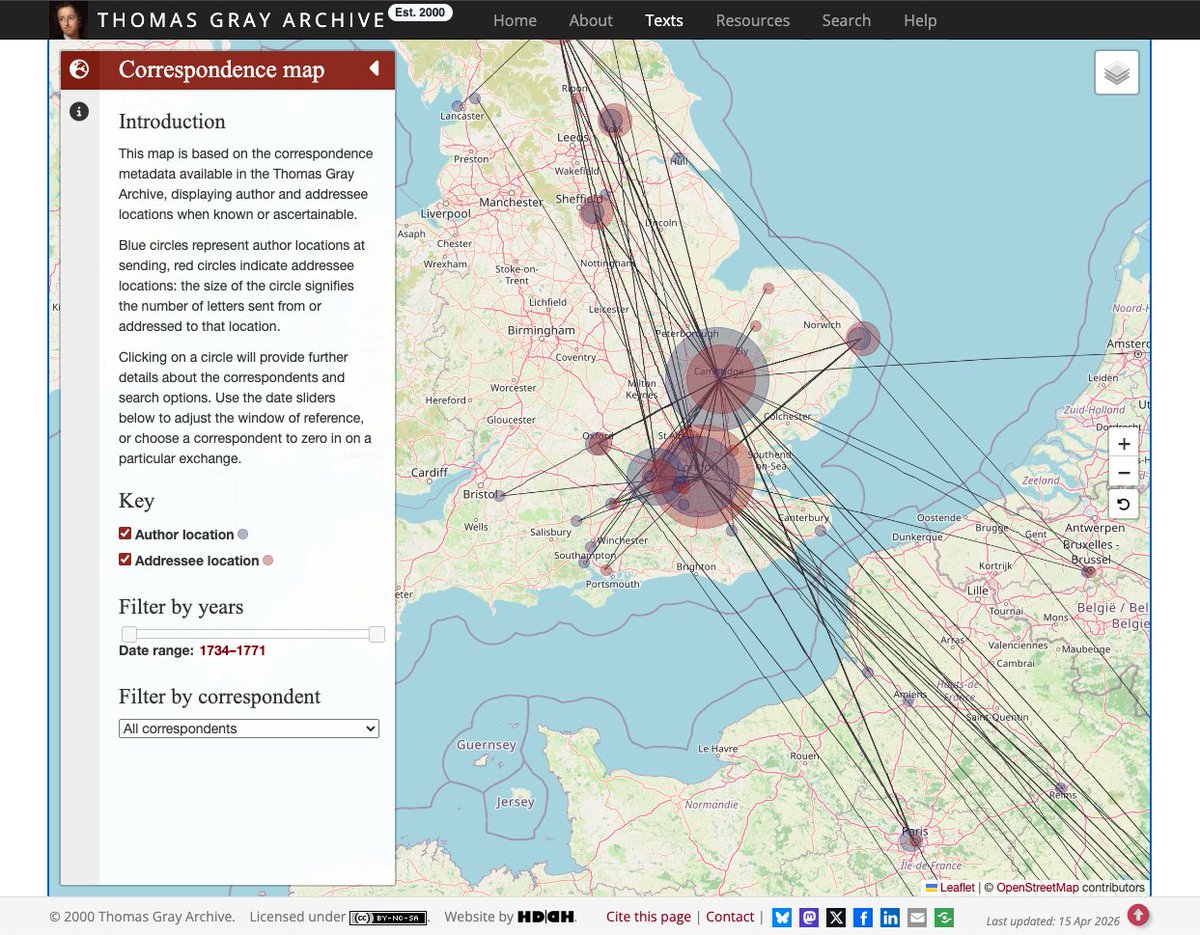Share on Bluesky

[x=782, y=917]
